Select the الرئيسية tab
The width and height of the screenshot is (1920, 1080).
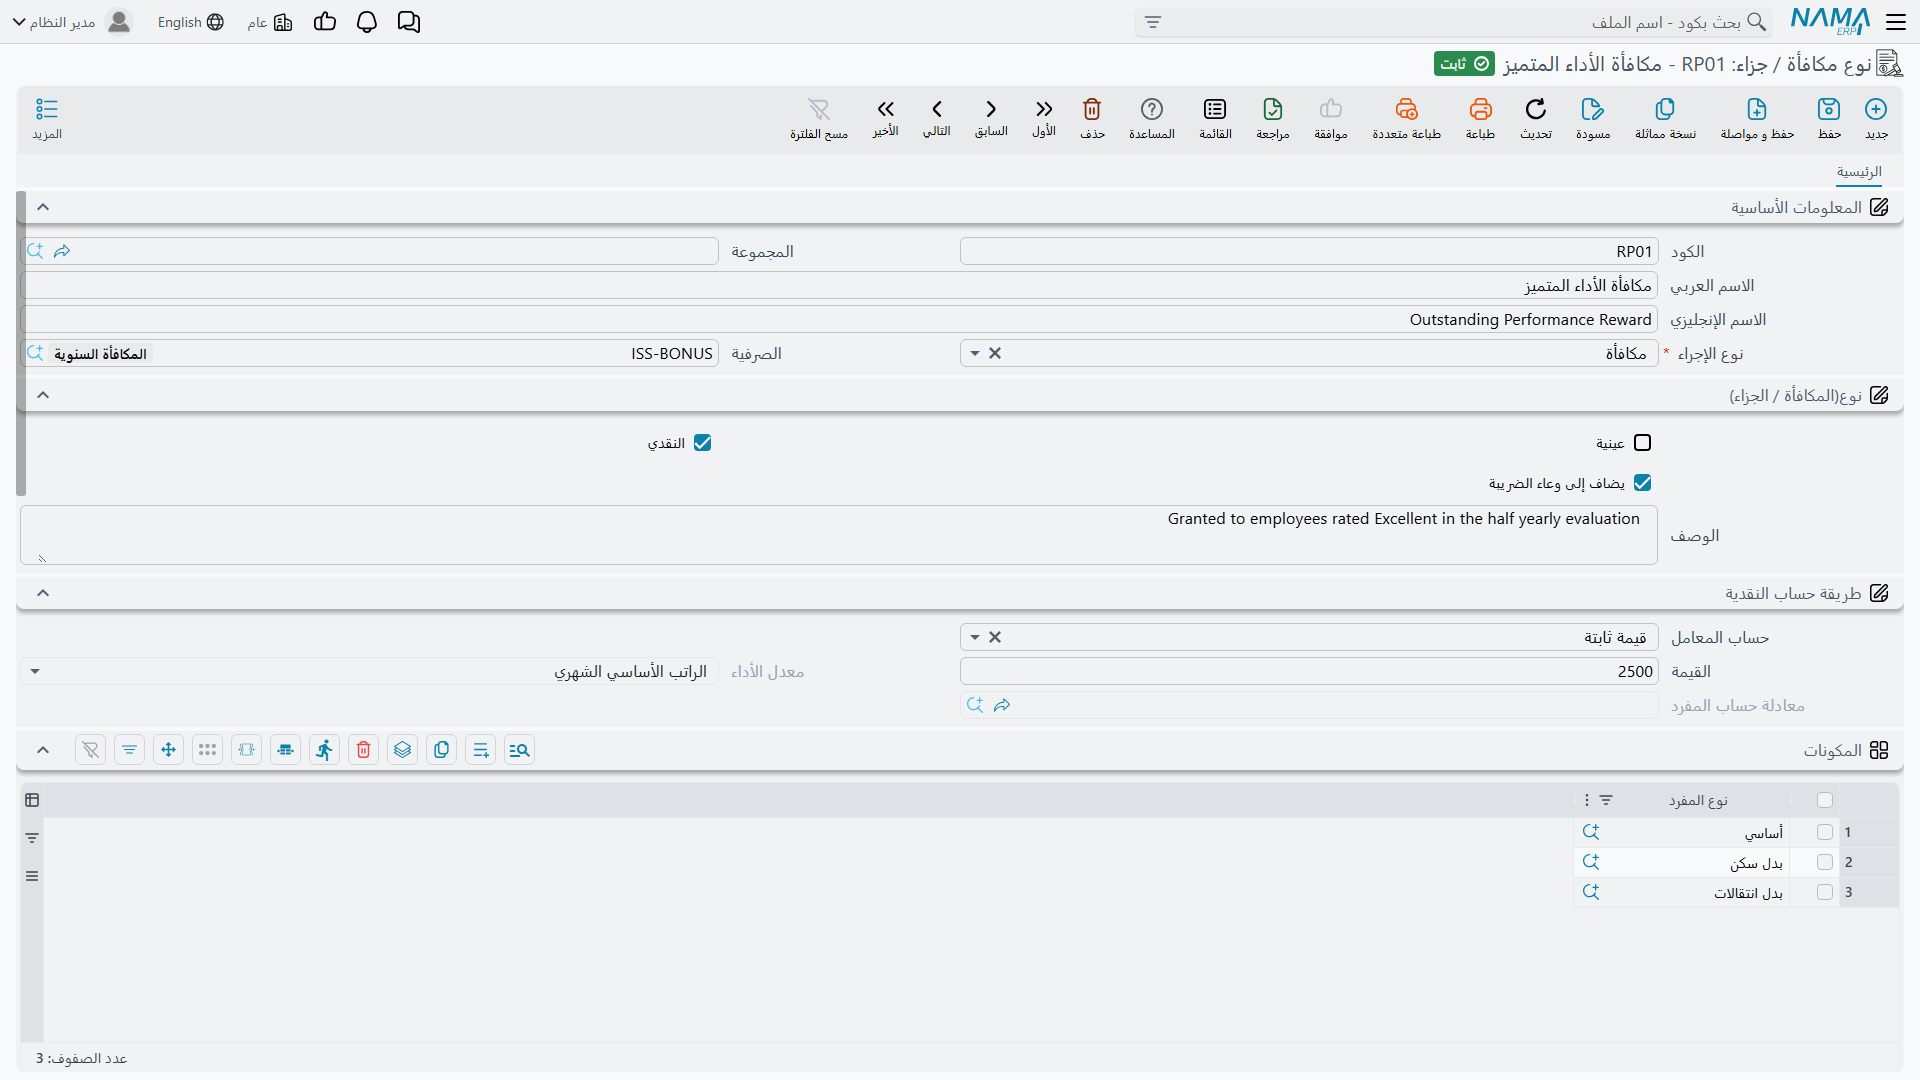point(1859,172)
